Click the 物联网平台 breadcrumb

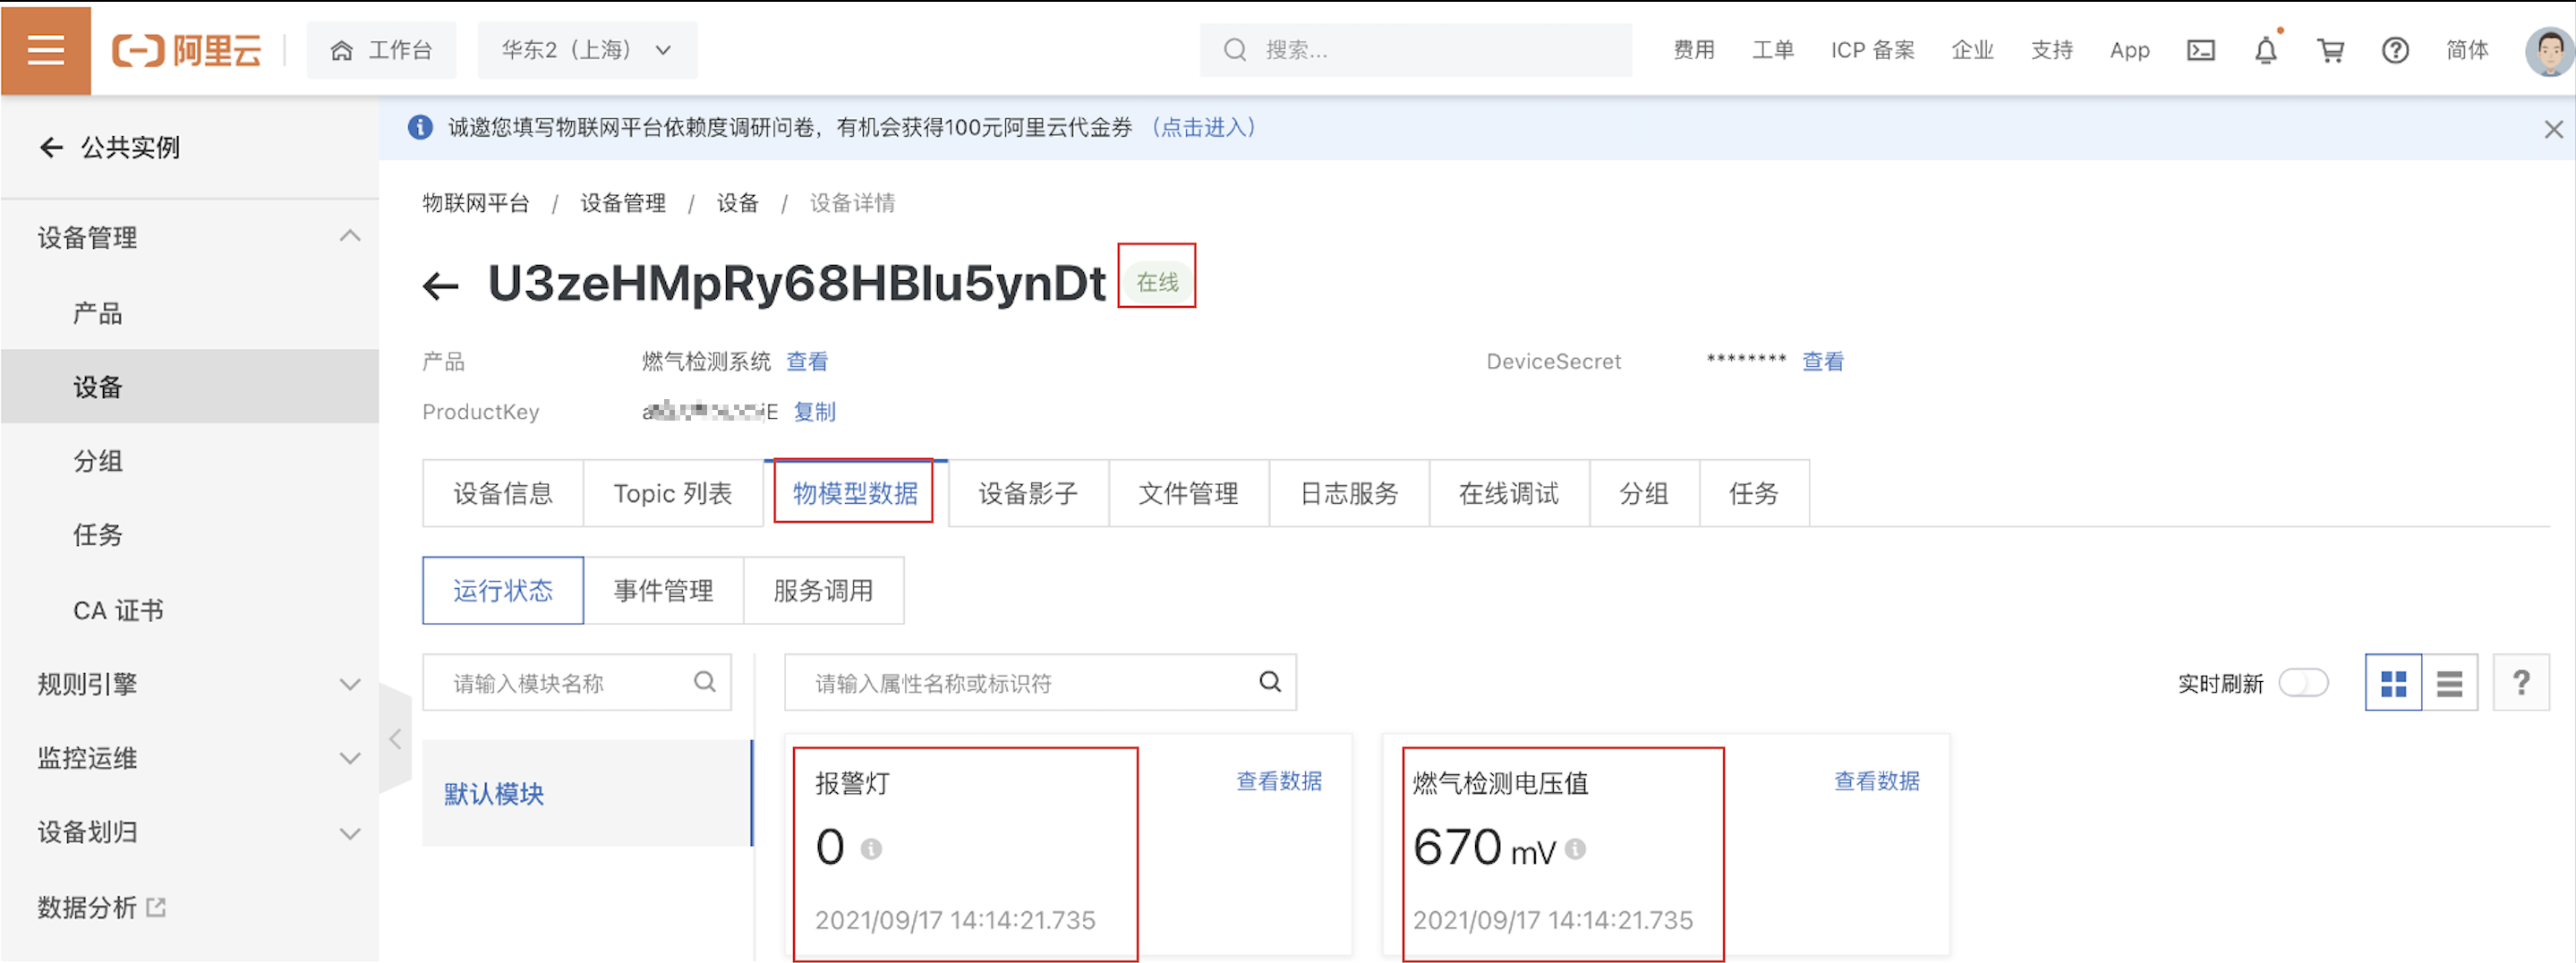pyautogui.click(x=475, y=203)
